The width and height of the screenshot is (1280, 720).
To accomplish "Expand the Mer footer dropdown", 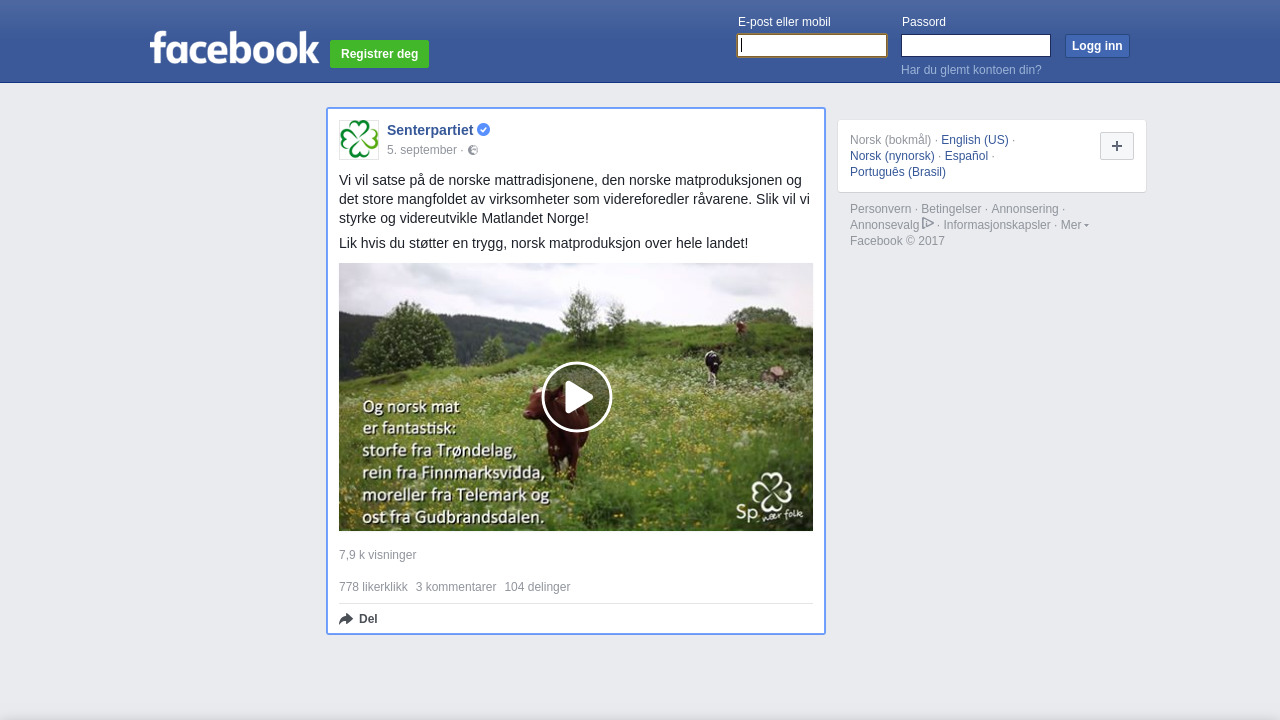I will (x=1075, y=225).
